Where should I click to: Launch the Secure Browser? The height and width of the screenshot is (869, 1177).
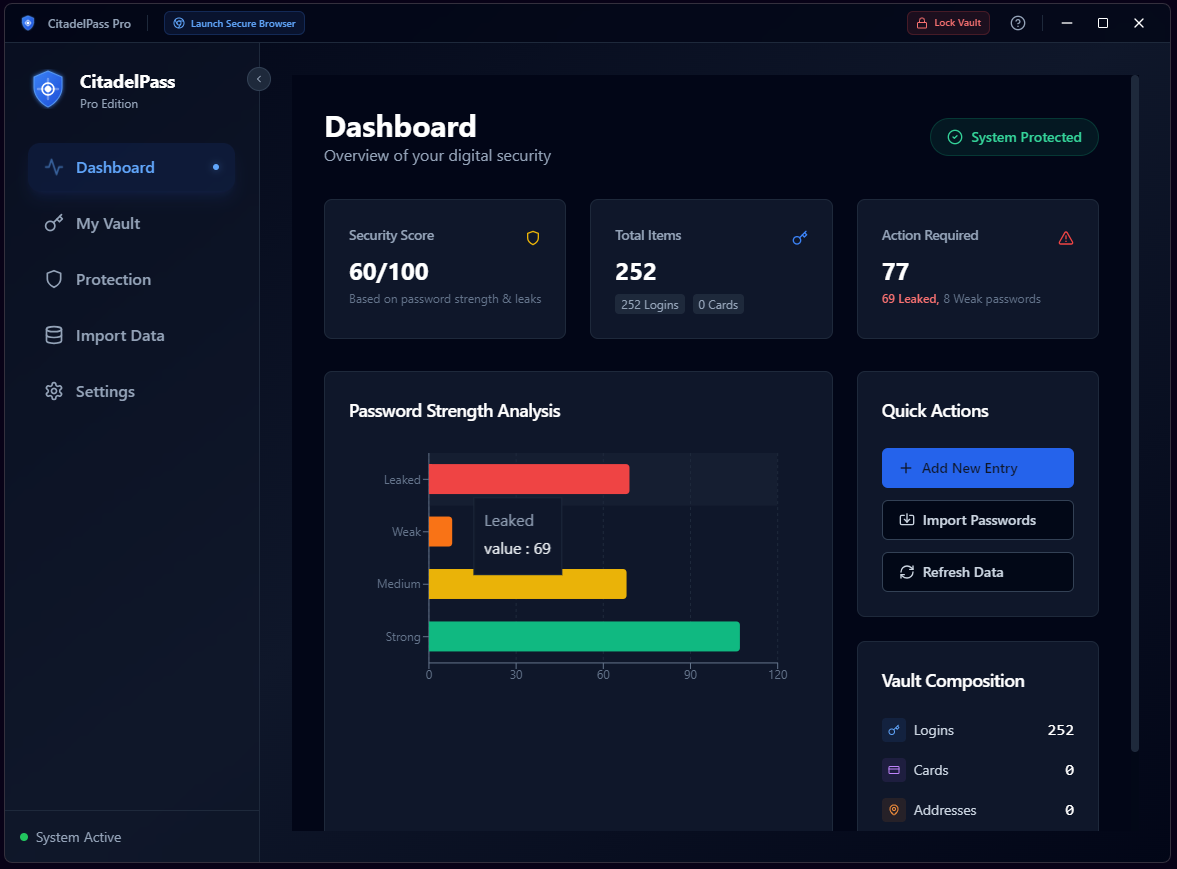coord(234,22)
